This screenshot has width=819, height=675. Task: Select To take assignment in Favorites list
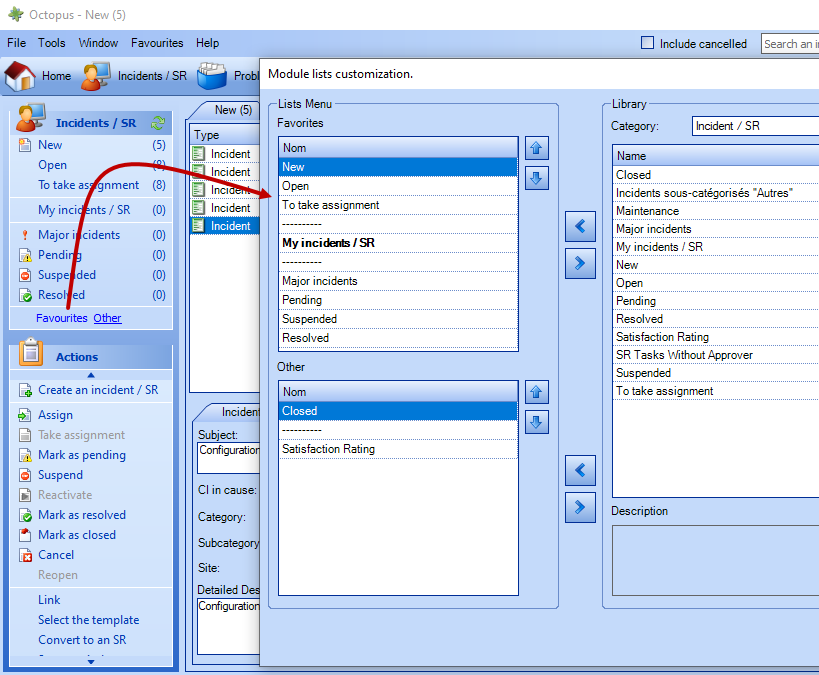pos(398,205)
